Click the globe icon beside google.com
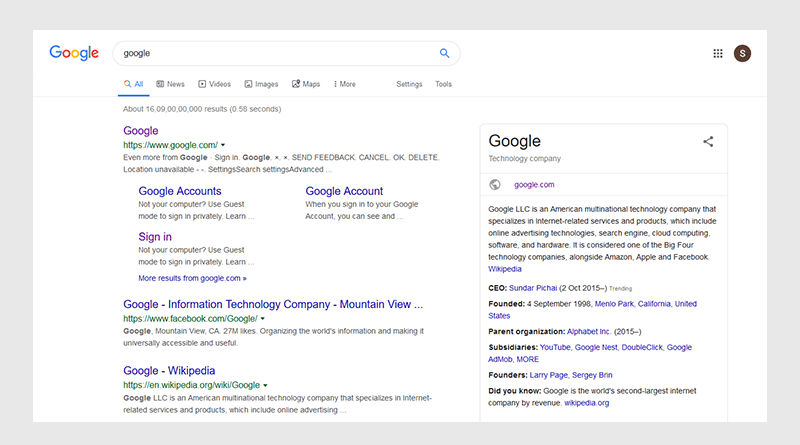800x445 pixels. tap(495, 184)
